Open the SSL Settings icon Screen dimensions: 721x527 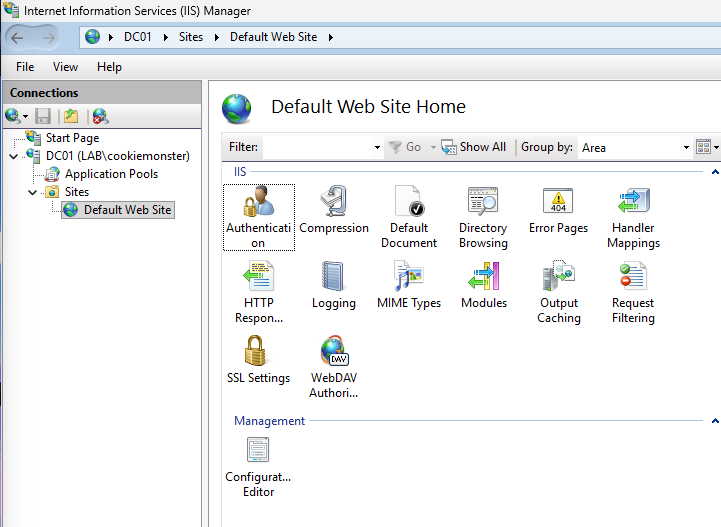[x=259, y=353]
